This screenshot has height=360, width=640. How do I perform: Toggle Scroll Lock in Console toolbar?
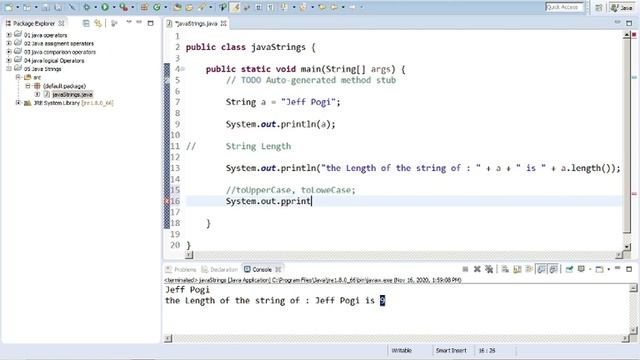coord(517,269)
